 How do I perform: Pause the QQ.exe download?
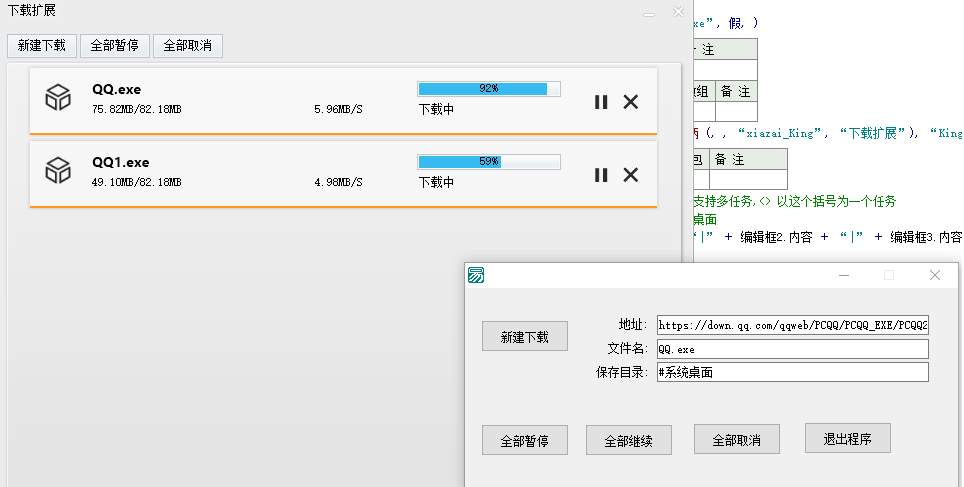(601, 101)
